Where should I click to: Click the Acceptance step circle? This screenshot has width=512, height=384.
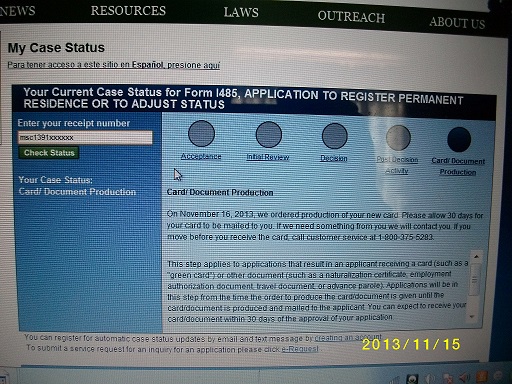point(201,133)
